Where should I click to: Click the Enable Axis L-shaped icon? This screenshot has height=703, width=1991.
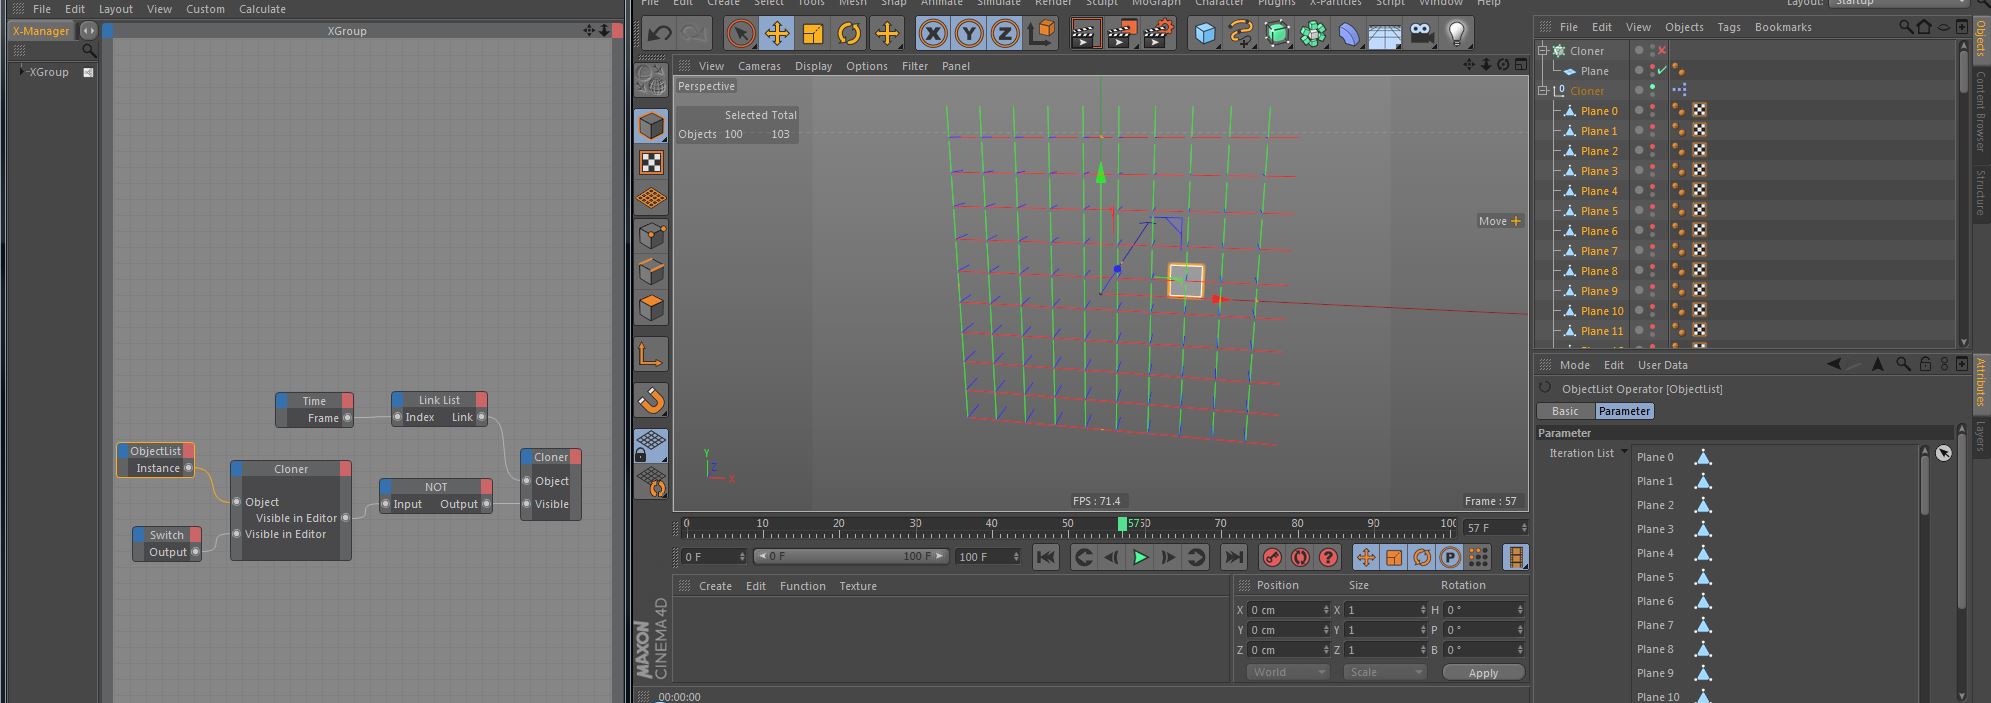pyautogui.click(x=651, y=354)
